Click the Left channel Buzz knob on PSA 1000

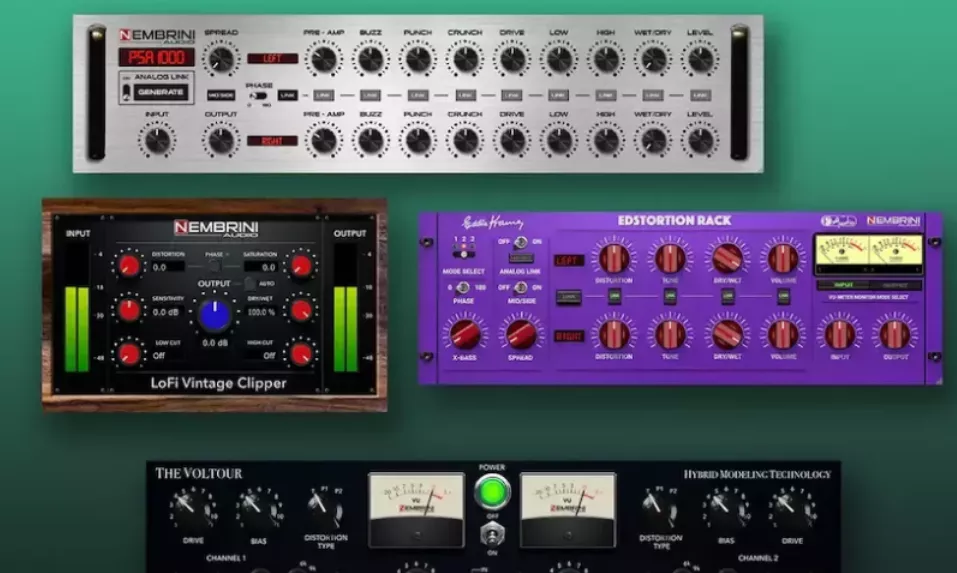(370, 59)
